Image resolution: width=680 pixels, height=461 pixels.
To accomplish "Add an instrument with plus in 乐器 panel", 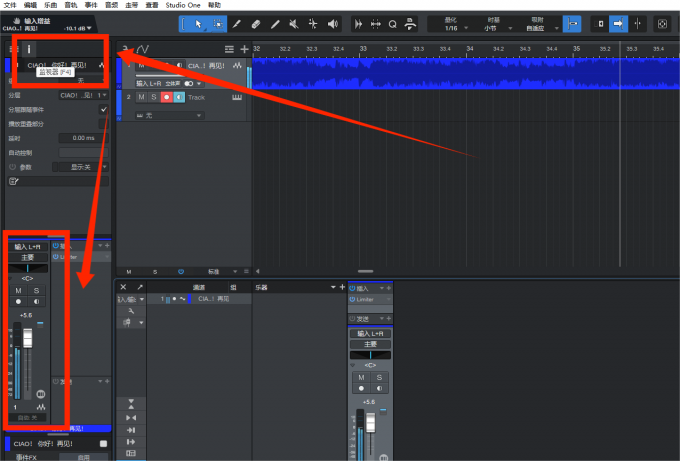I will (x=342, y=287).
